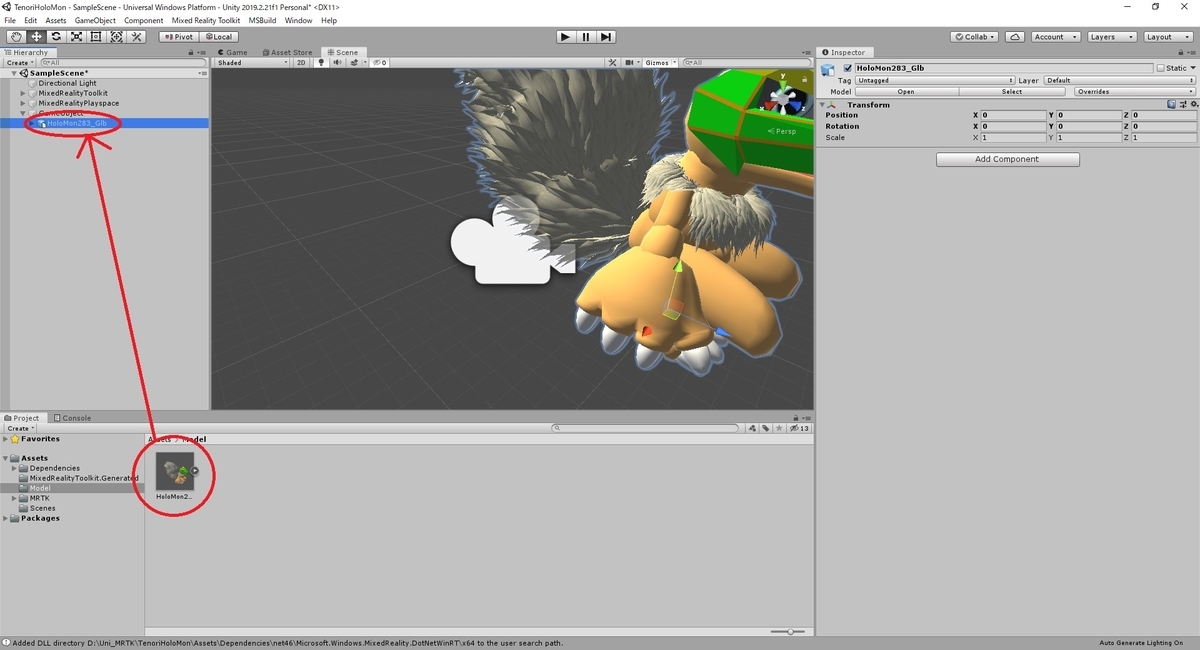Open the Layout dropdown
The image size is (1200, 650).
pos(1168,37)
